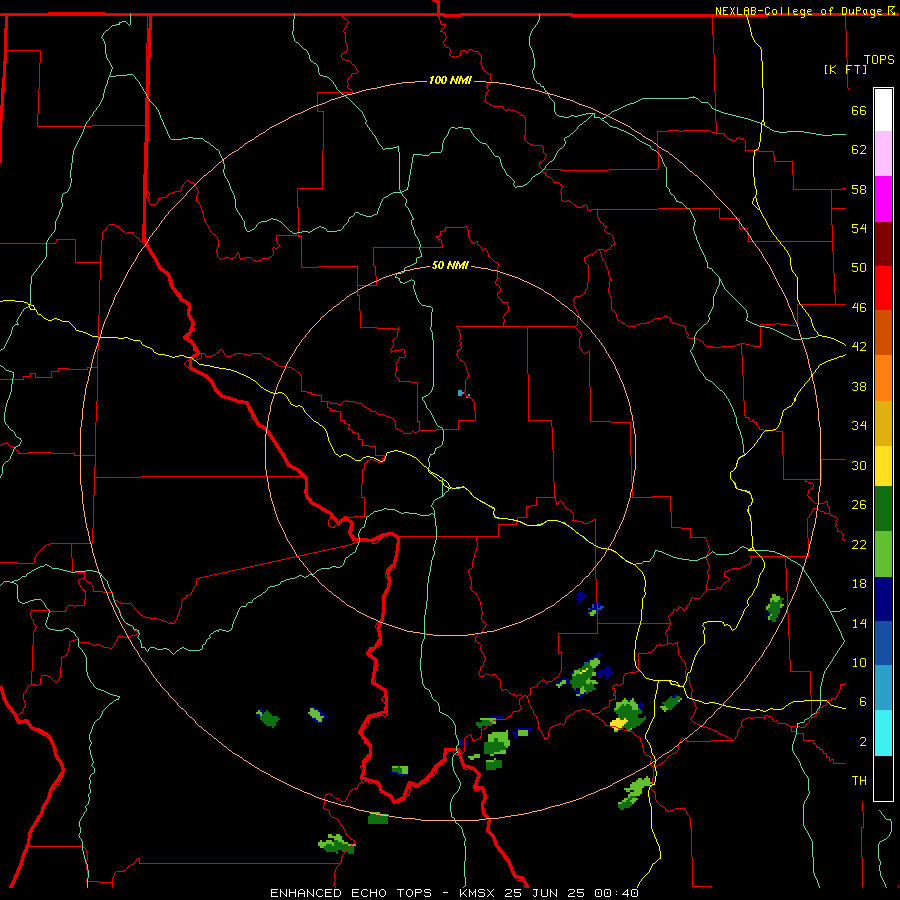Click the "TH" threshold legend label
The width and height of the screenshot is (900, 900).
point(859,781)
